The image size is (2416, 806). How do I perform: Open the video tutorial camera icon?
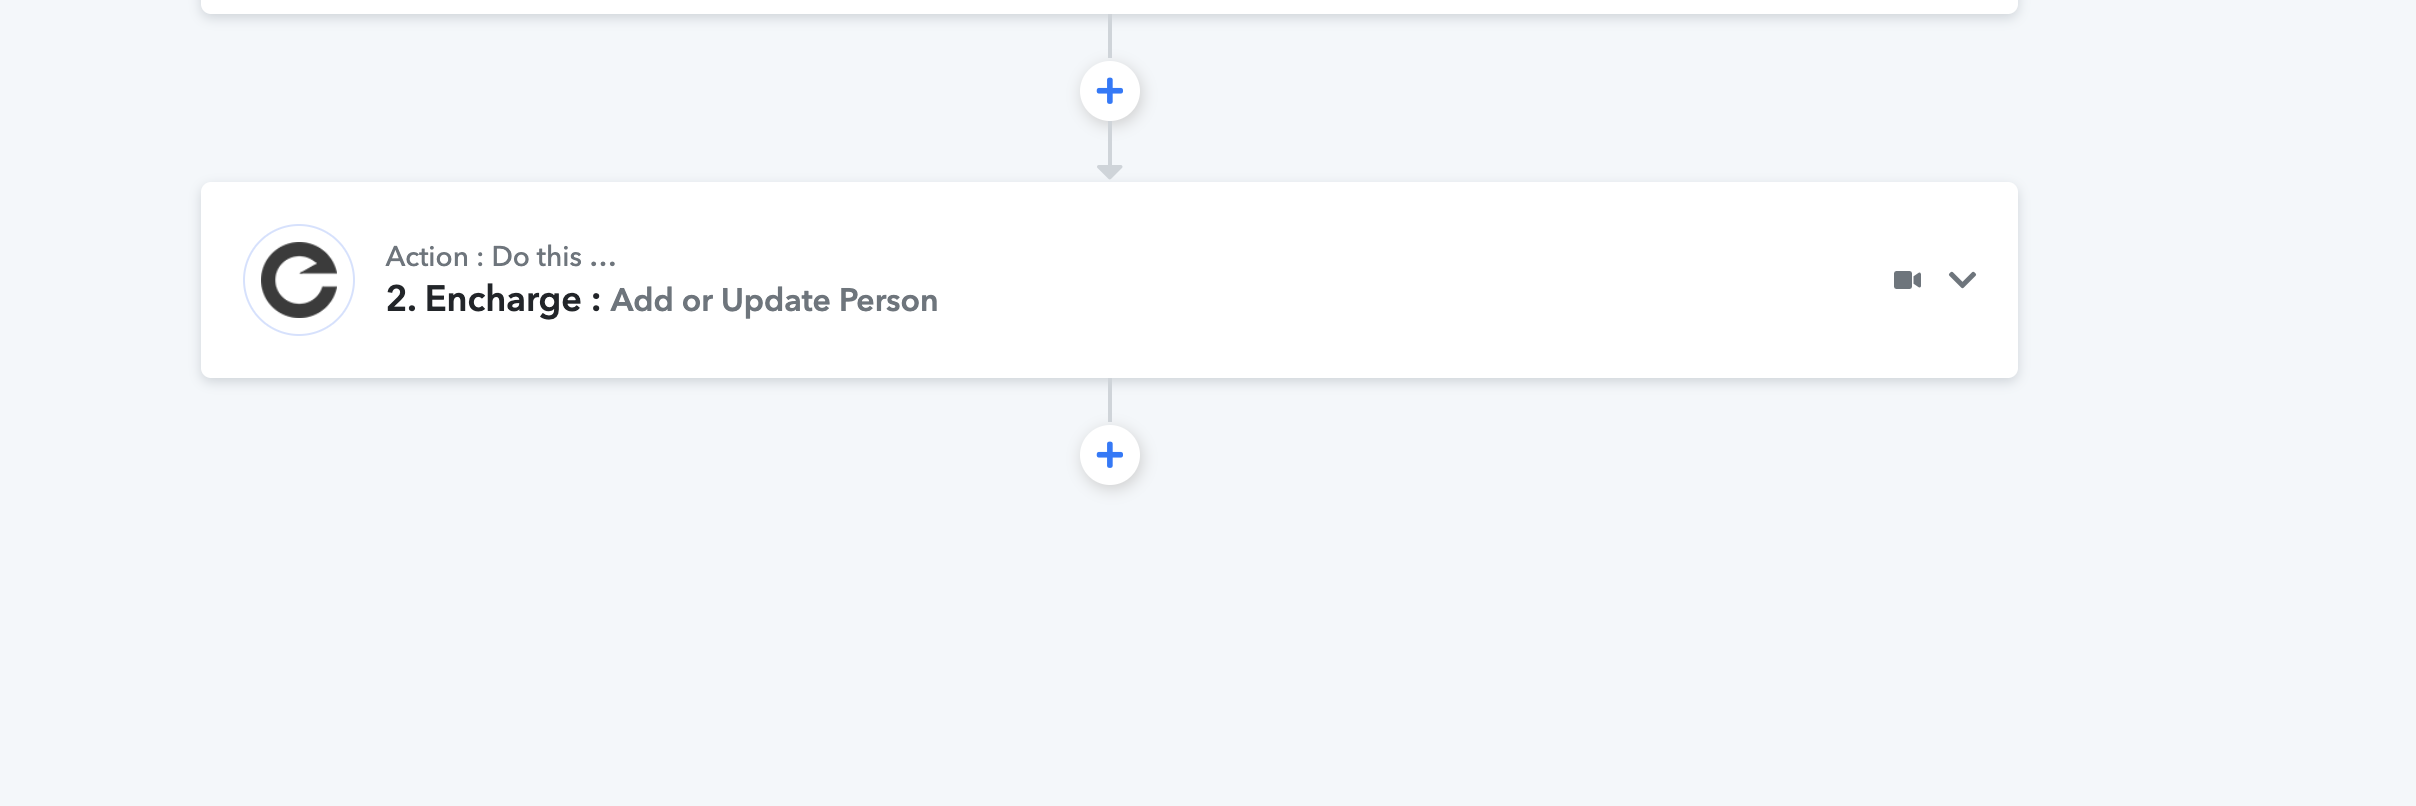1907,280
